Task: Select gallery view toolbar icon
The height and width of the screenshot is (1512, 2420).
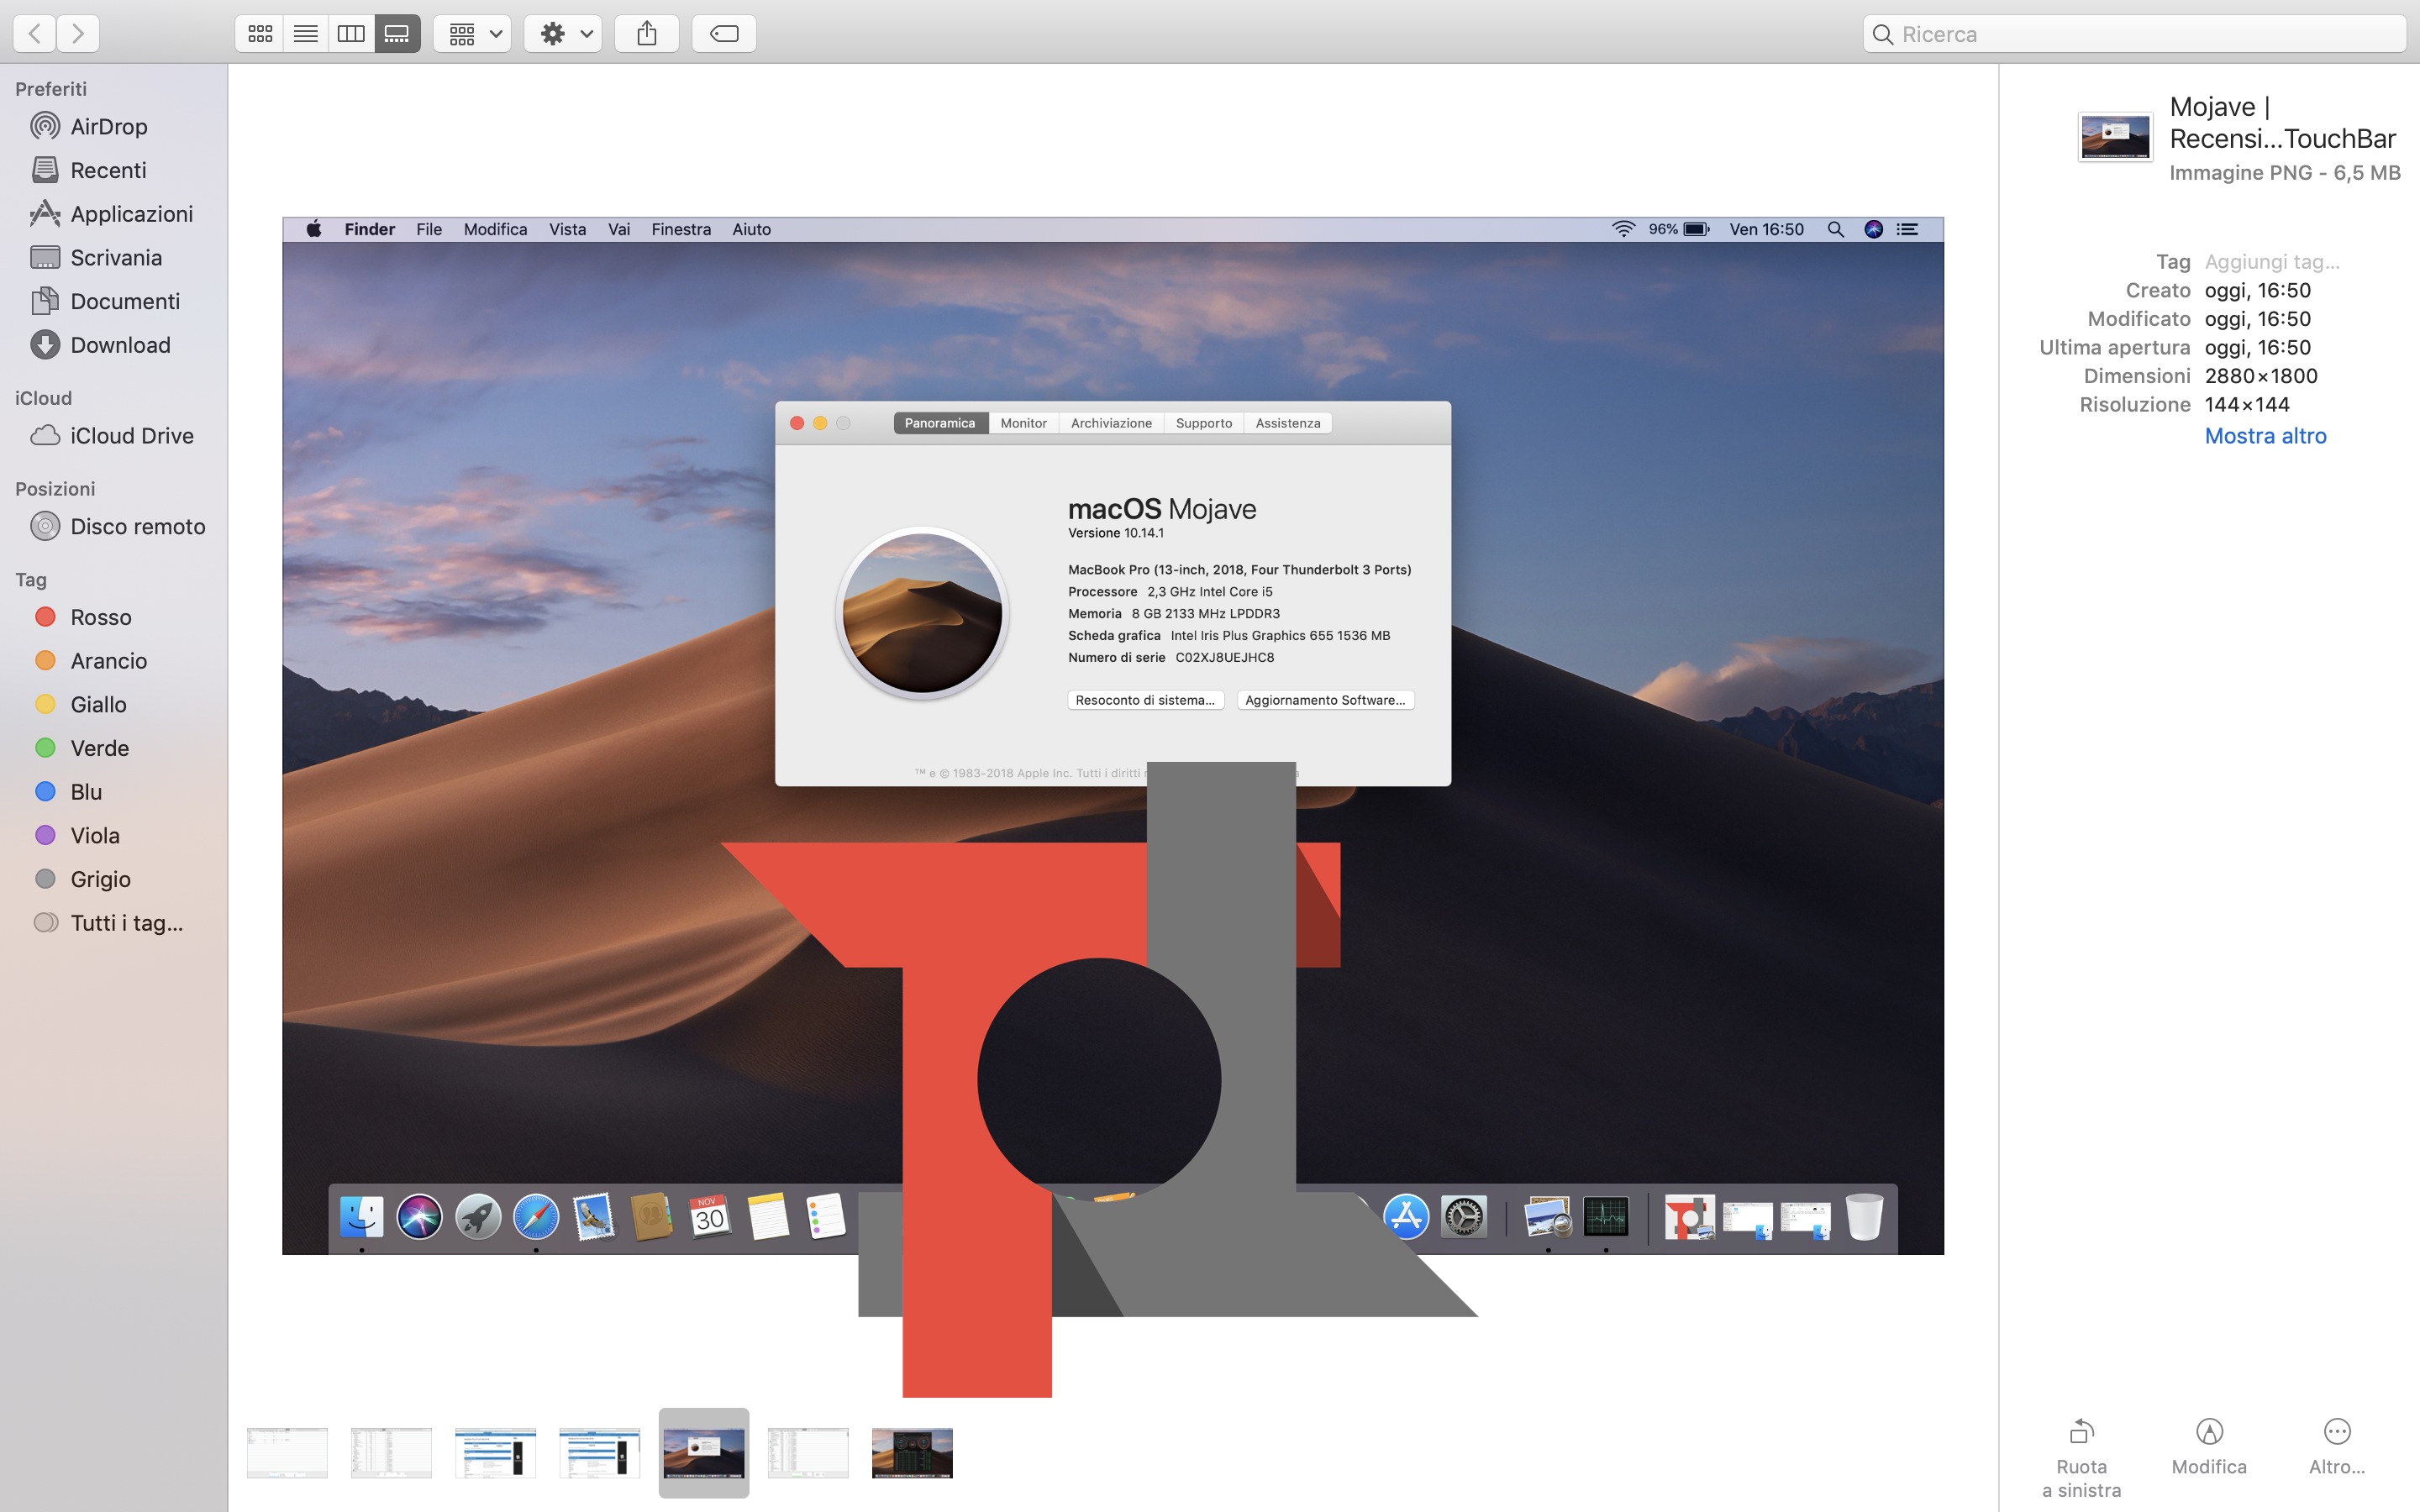Action: click(x=397, y=34)
